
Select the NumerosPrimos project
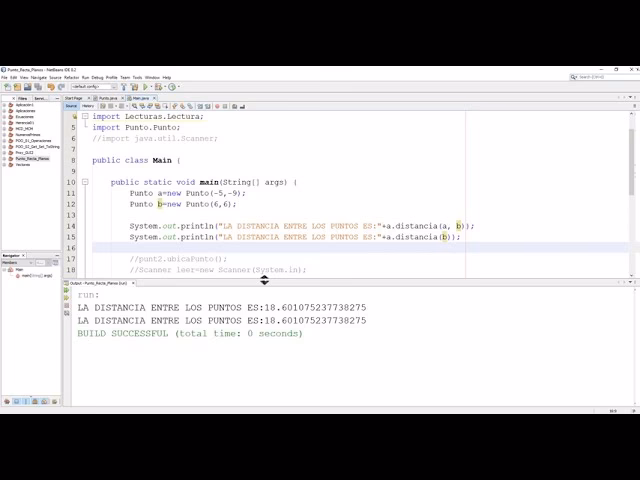click(x=28, y=135)
